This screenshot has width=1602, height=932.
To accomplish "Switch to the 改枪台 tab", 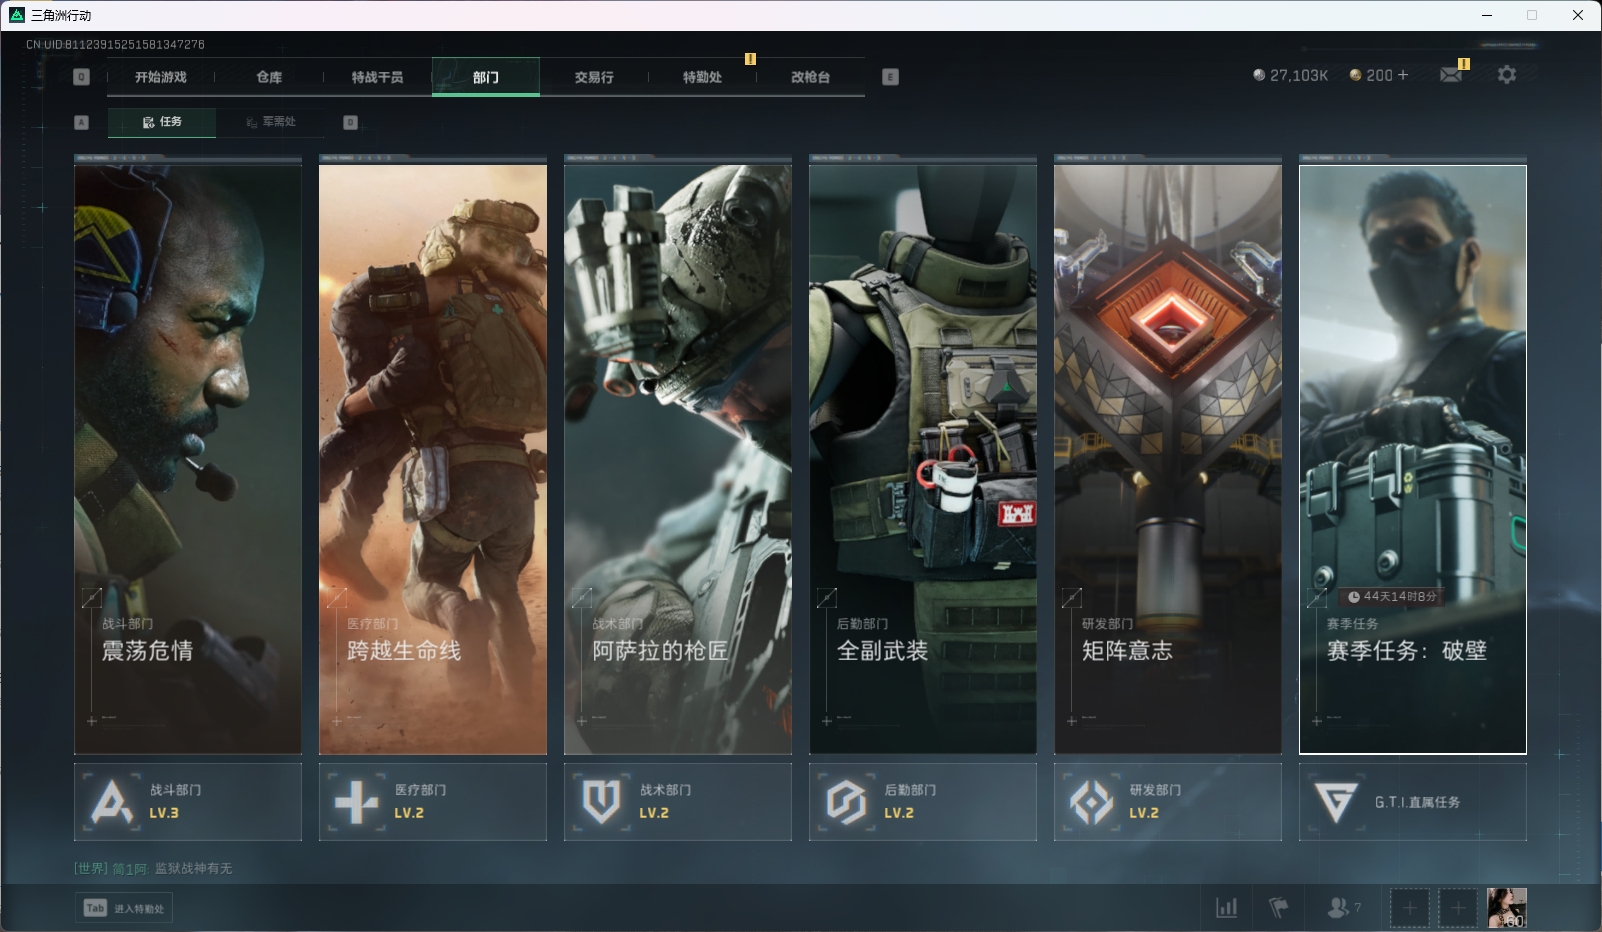I will [810, 77].
